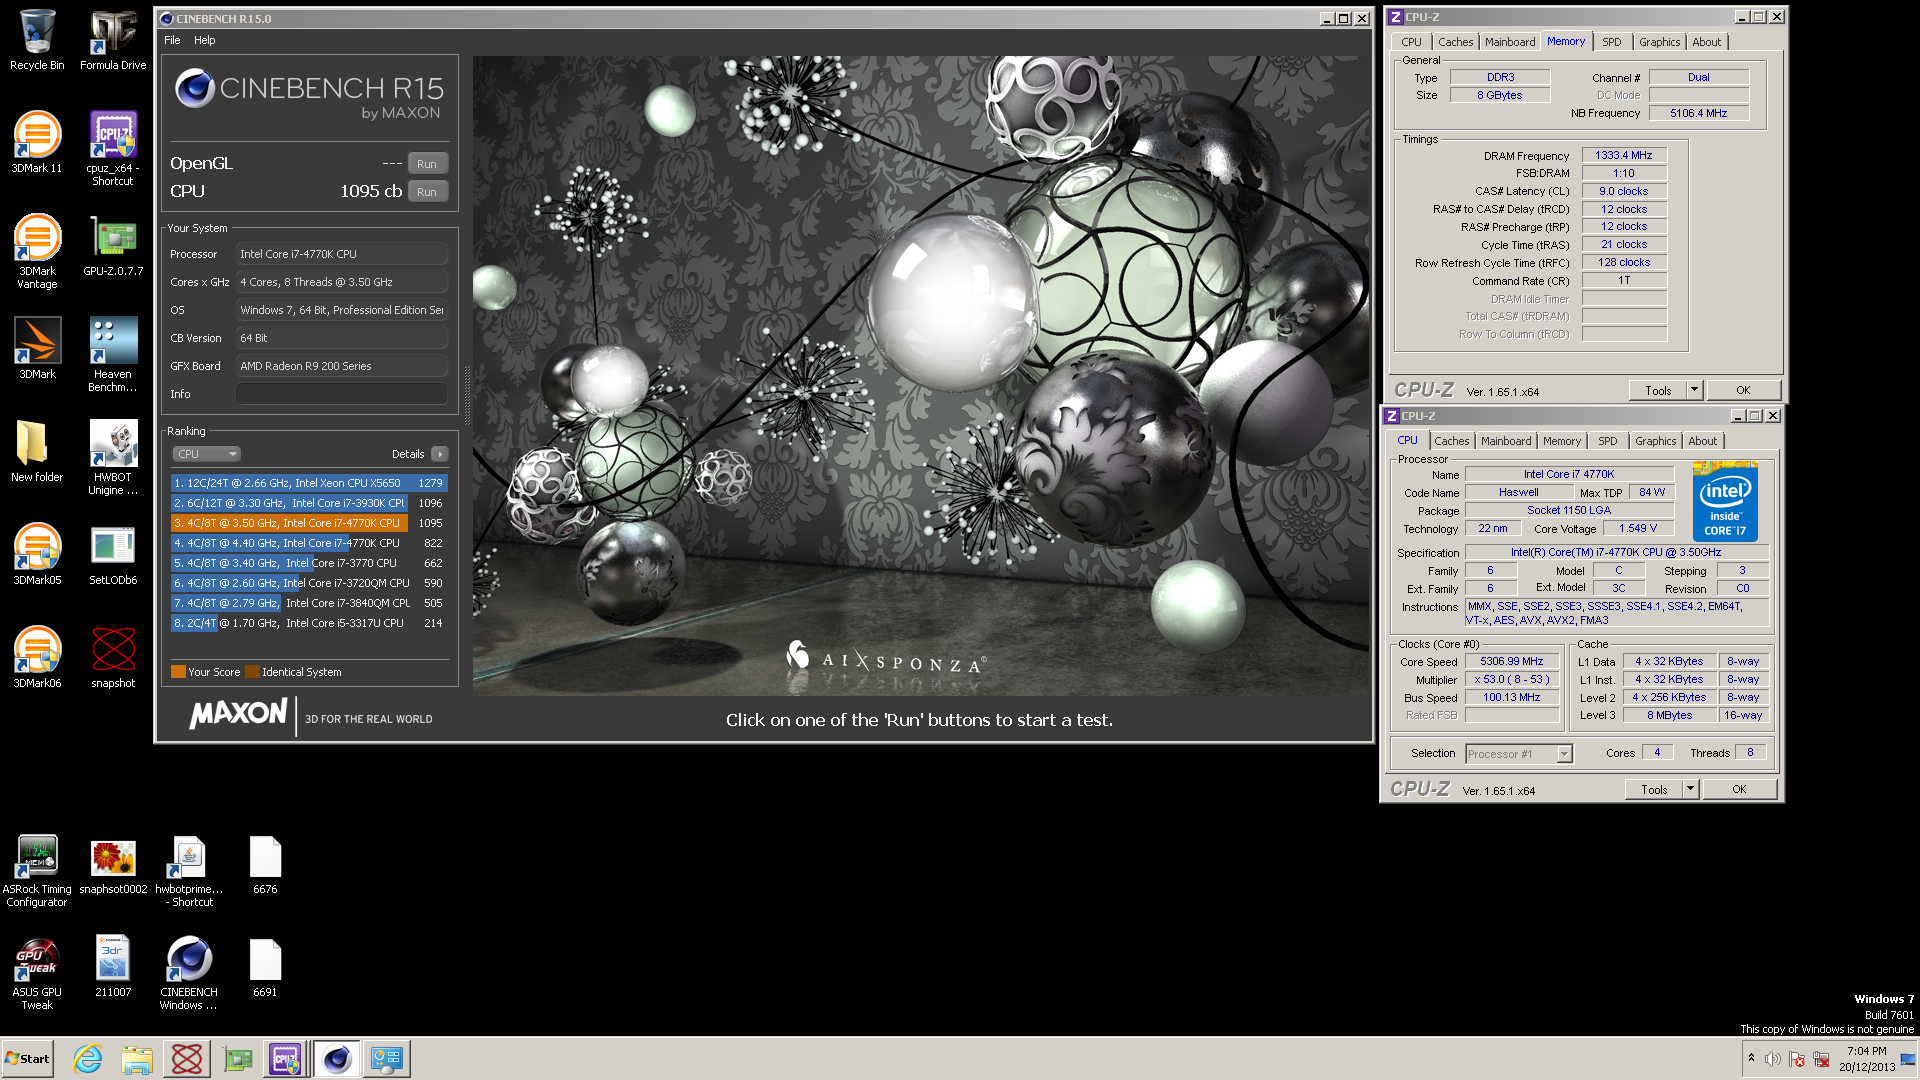
Task: Open Graphics tab in lower CPU-Z
Action: click(x=1656, y=441)
